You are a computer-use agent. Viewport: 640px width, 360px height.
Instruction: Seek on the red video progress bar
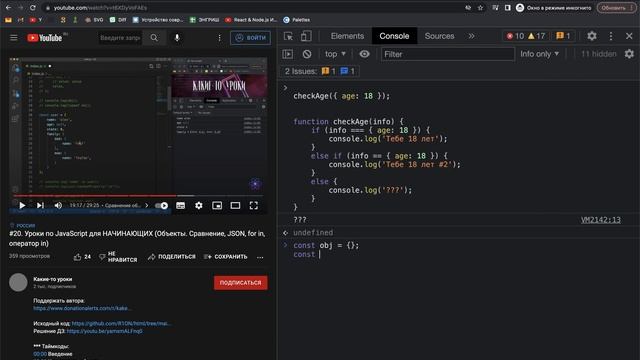click(x=138, y=196)
